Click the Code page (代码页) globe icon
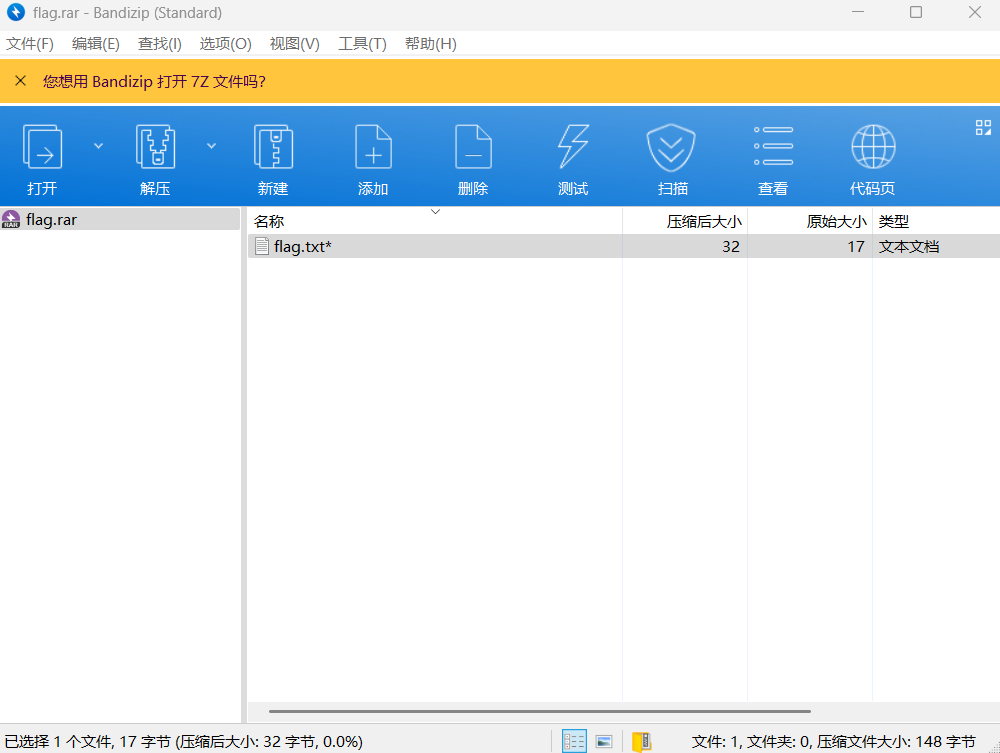This screenshot has width=1000, height=753. tap(873, 147)
